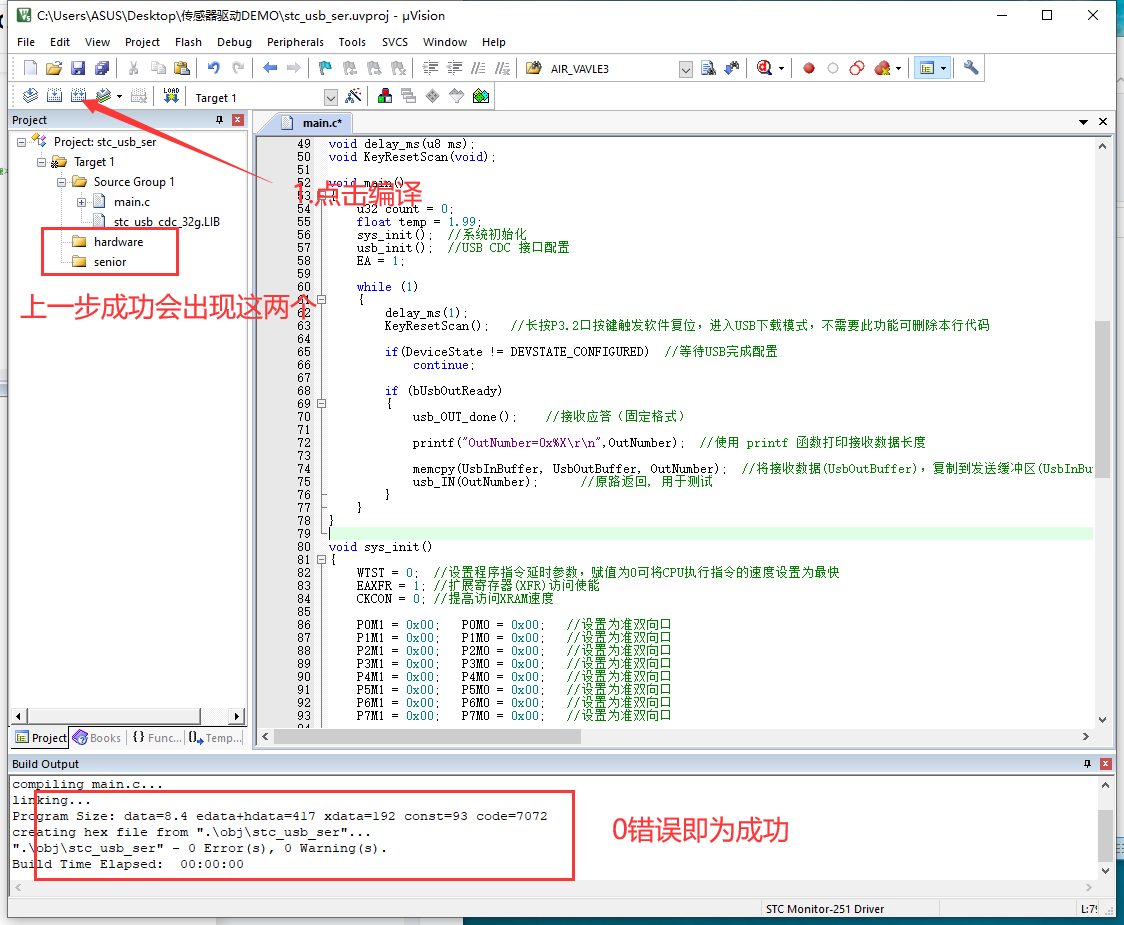Screen dimensions: 1124x925
Task: Undo last edit
Action: [214, 68]
